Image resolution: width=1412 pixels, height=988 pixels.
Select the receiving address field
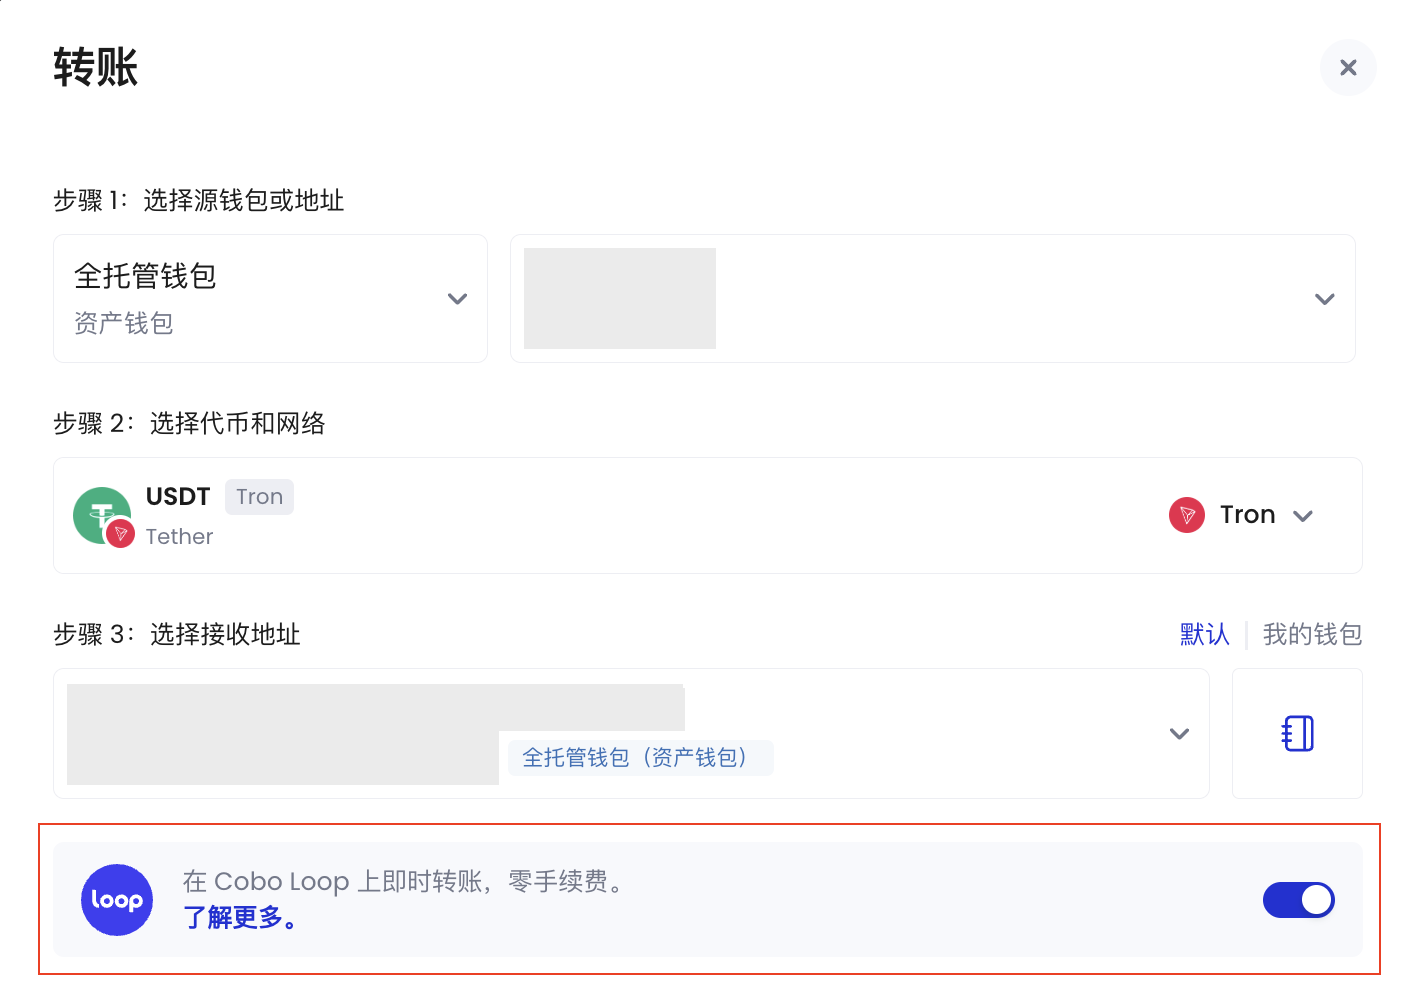tap(631, 733)
